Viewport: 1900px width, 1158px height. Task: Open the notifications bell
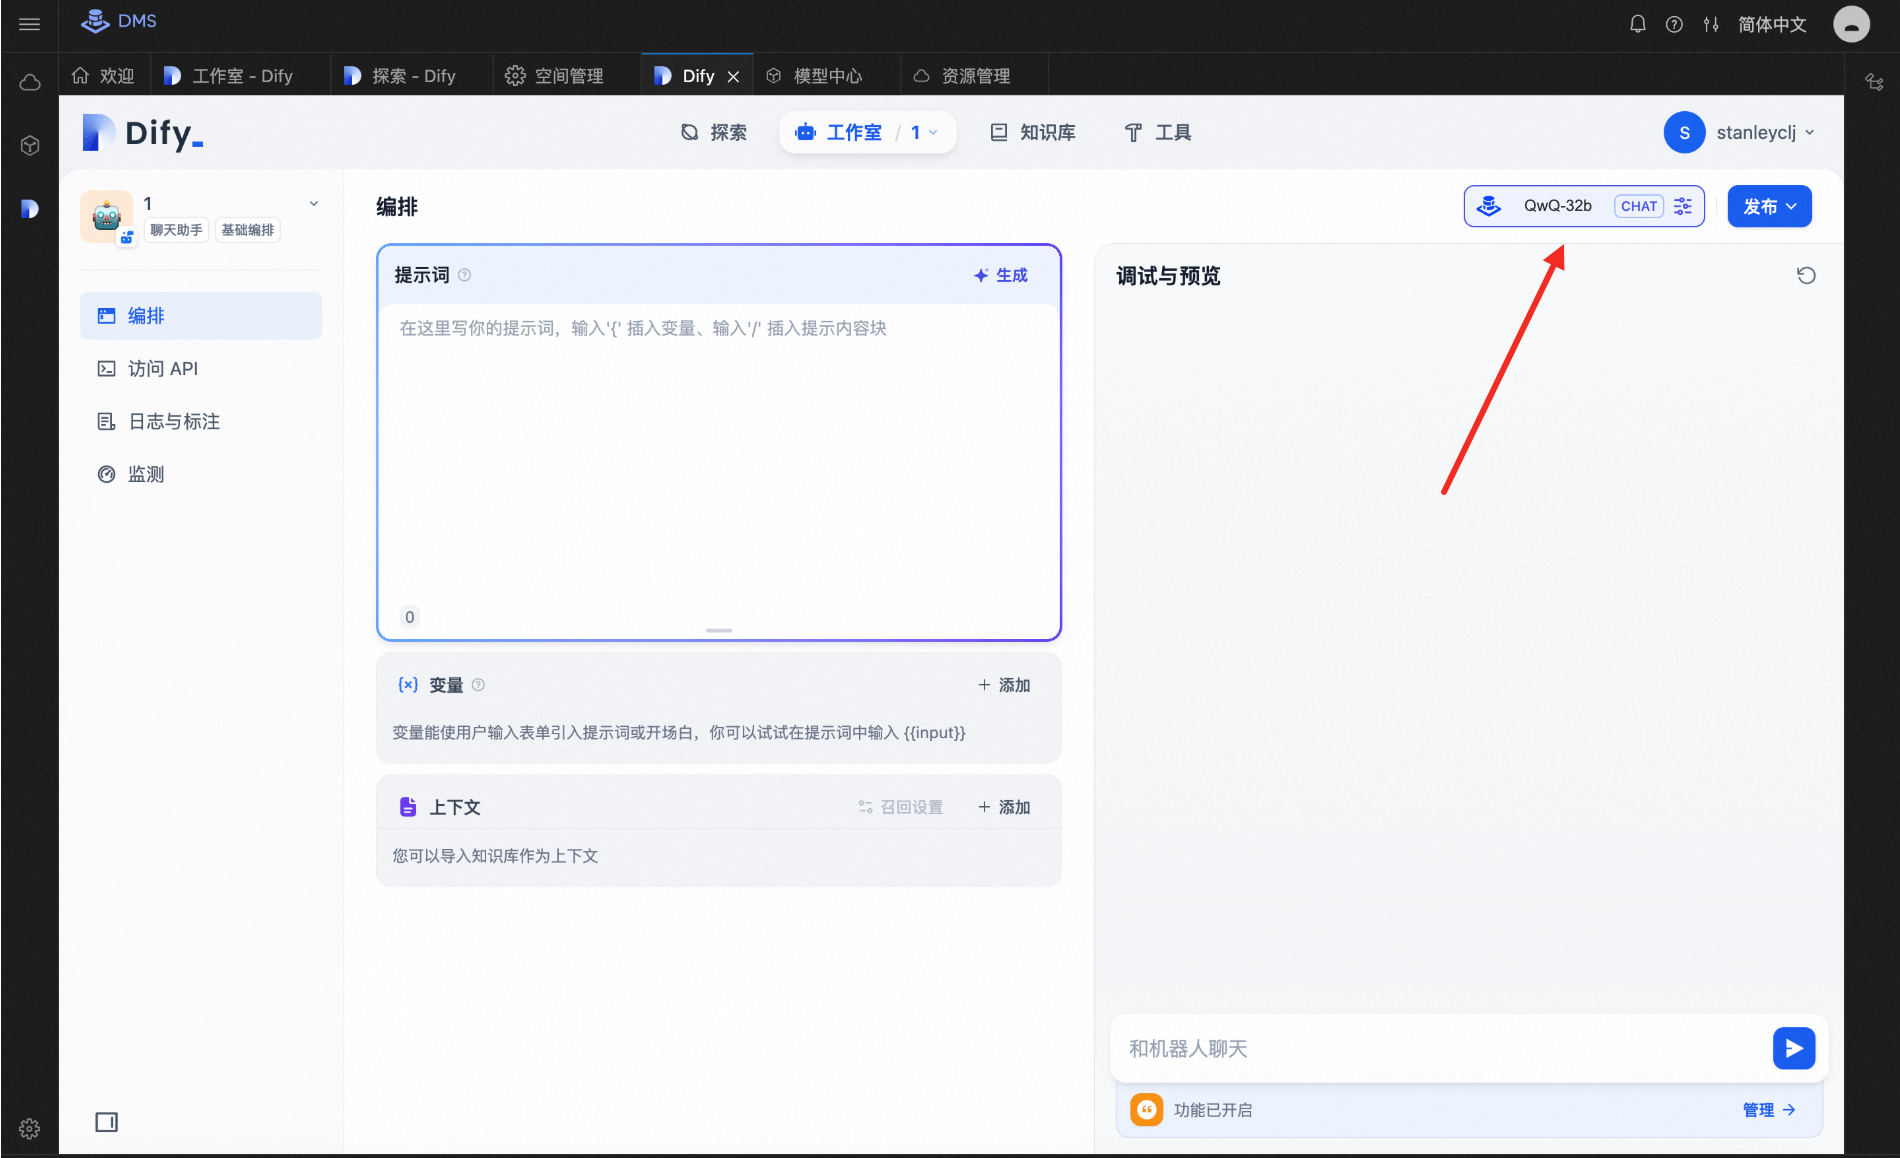tap(1637, 24)
